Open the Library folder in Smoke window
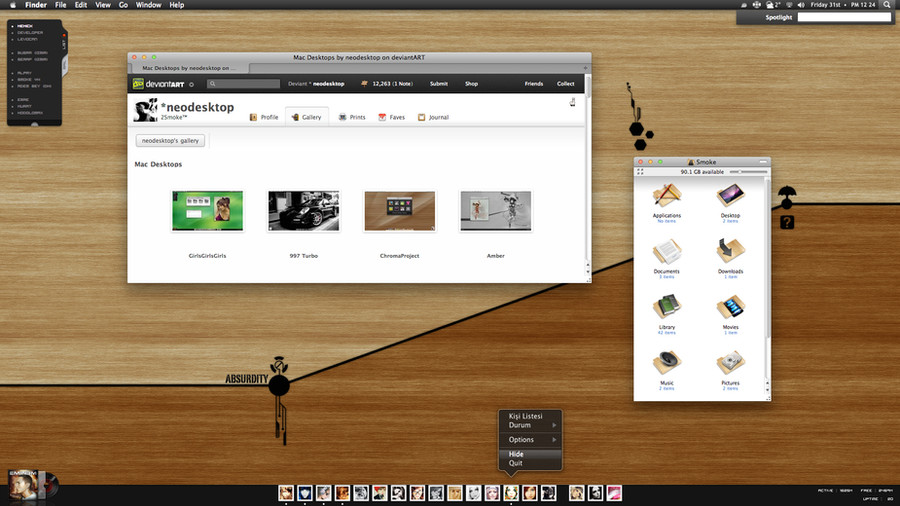Screen dimensions: 900x506 (666, 308)
